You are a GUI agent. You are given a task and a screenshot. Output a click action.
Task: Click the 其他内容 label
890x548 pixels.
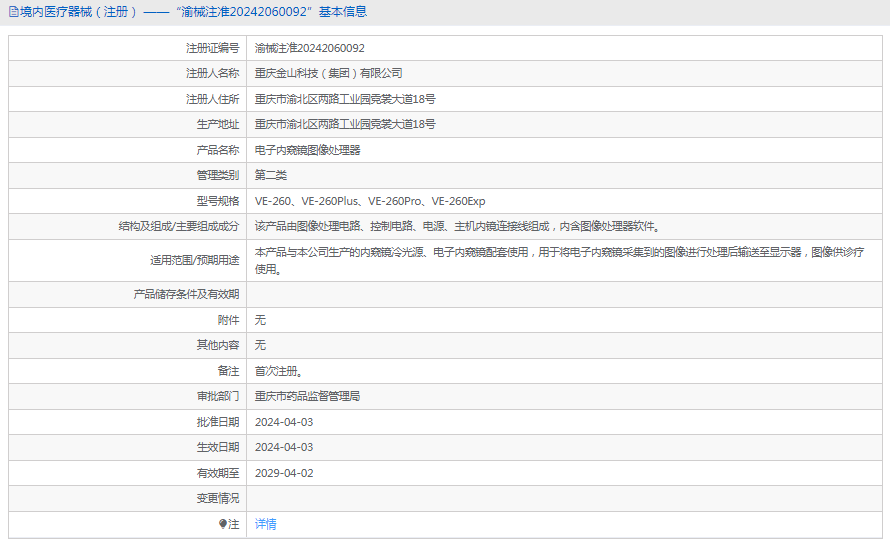[218, 345]
